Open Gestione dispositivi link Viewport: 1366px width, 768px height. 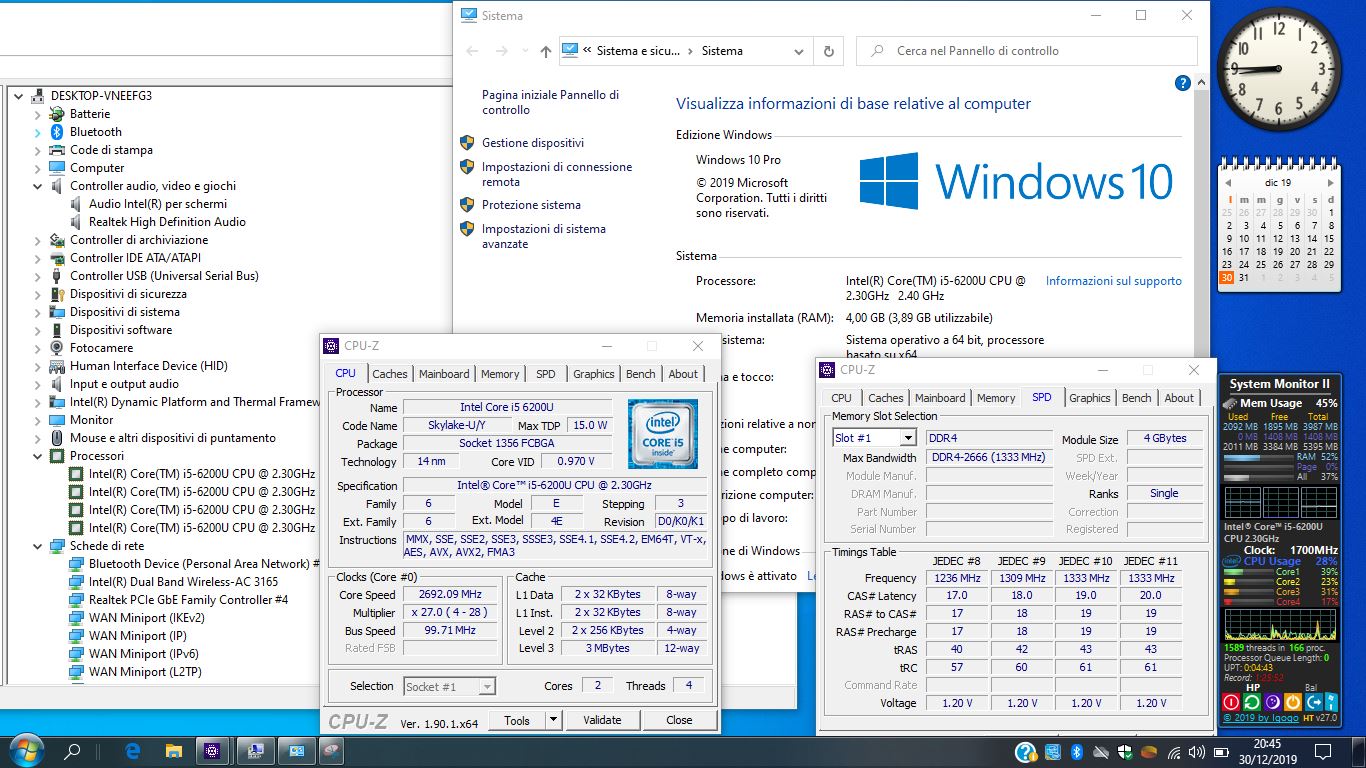click(533, 143)
